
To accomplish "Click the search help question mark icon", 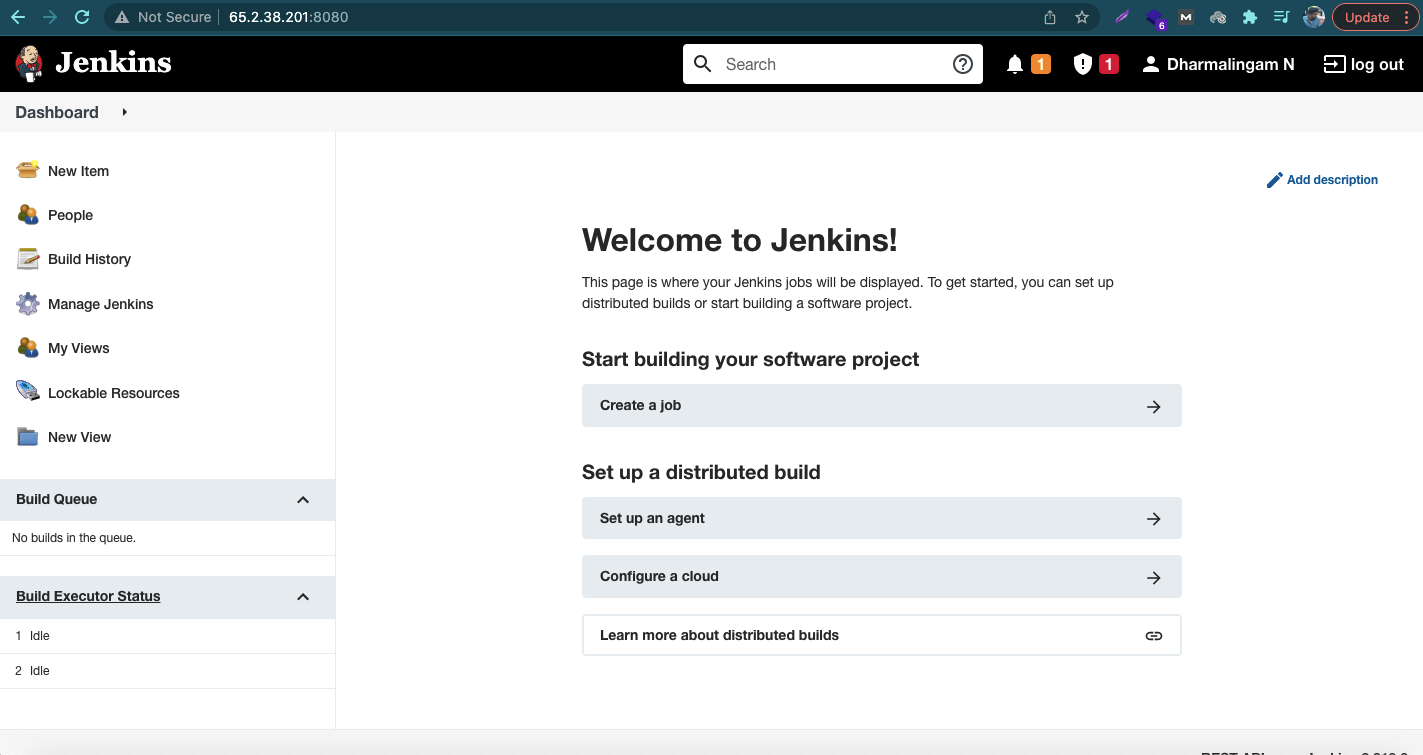I will [x=963, y=64].
